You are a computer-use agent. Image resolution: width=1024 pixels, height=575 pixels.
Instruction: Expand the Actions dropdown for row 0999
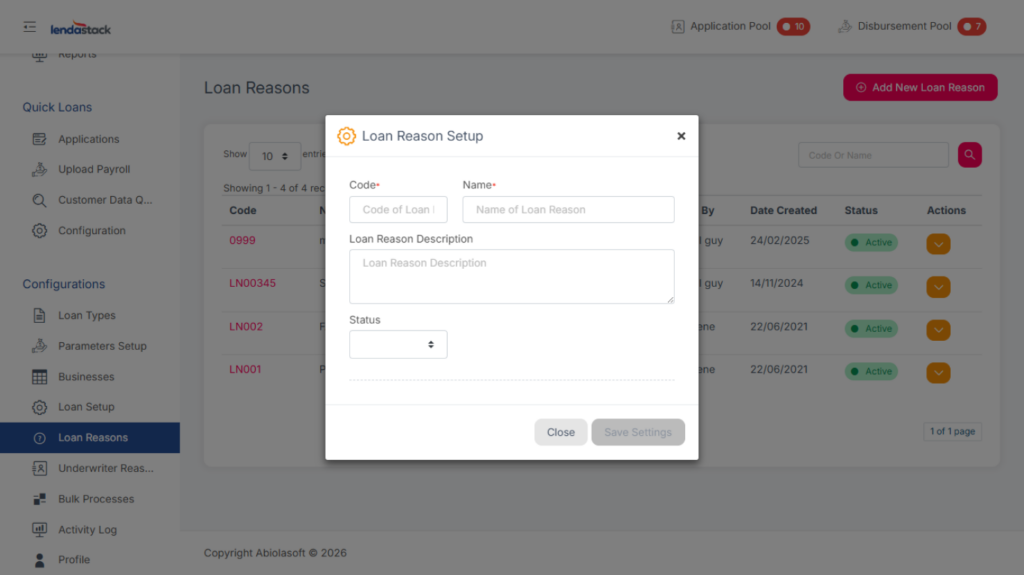(938, 243)
